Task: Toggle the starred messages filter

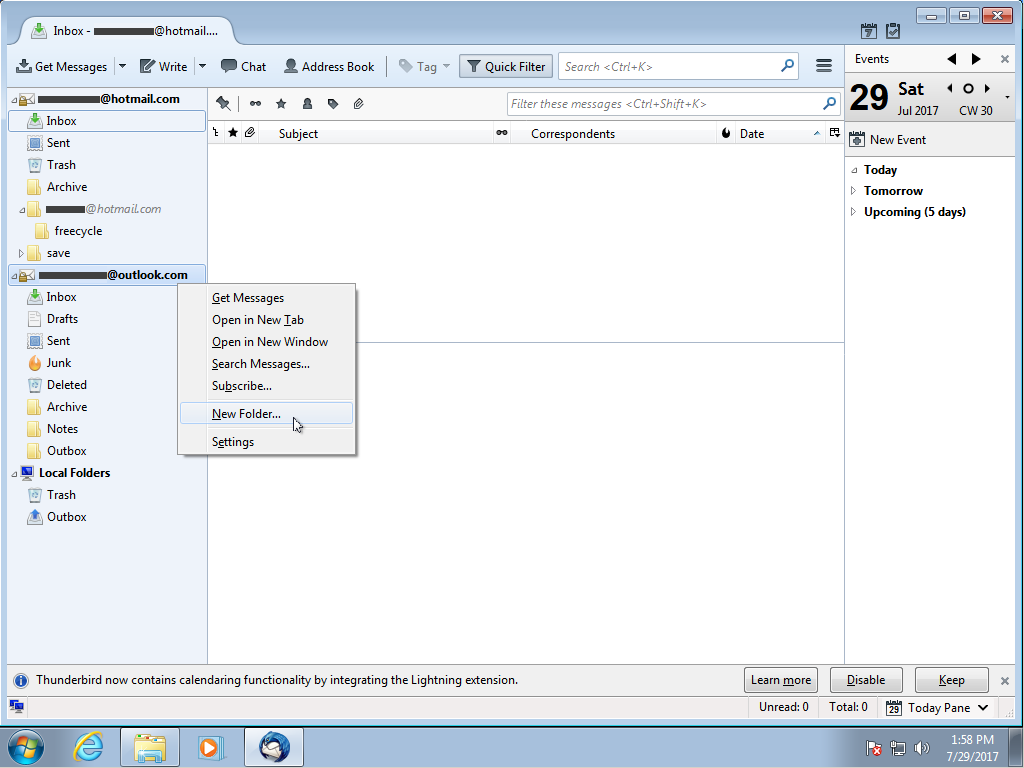Action: click(x=281, y=104)
